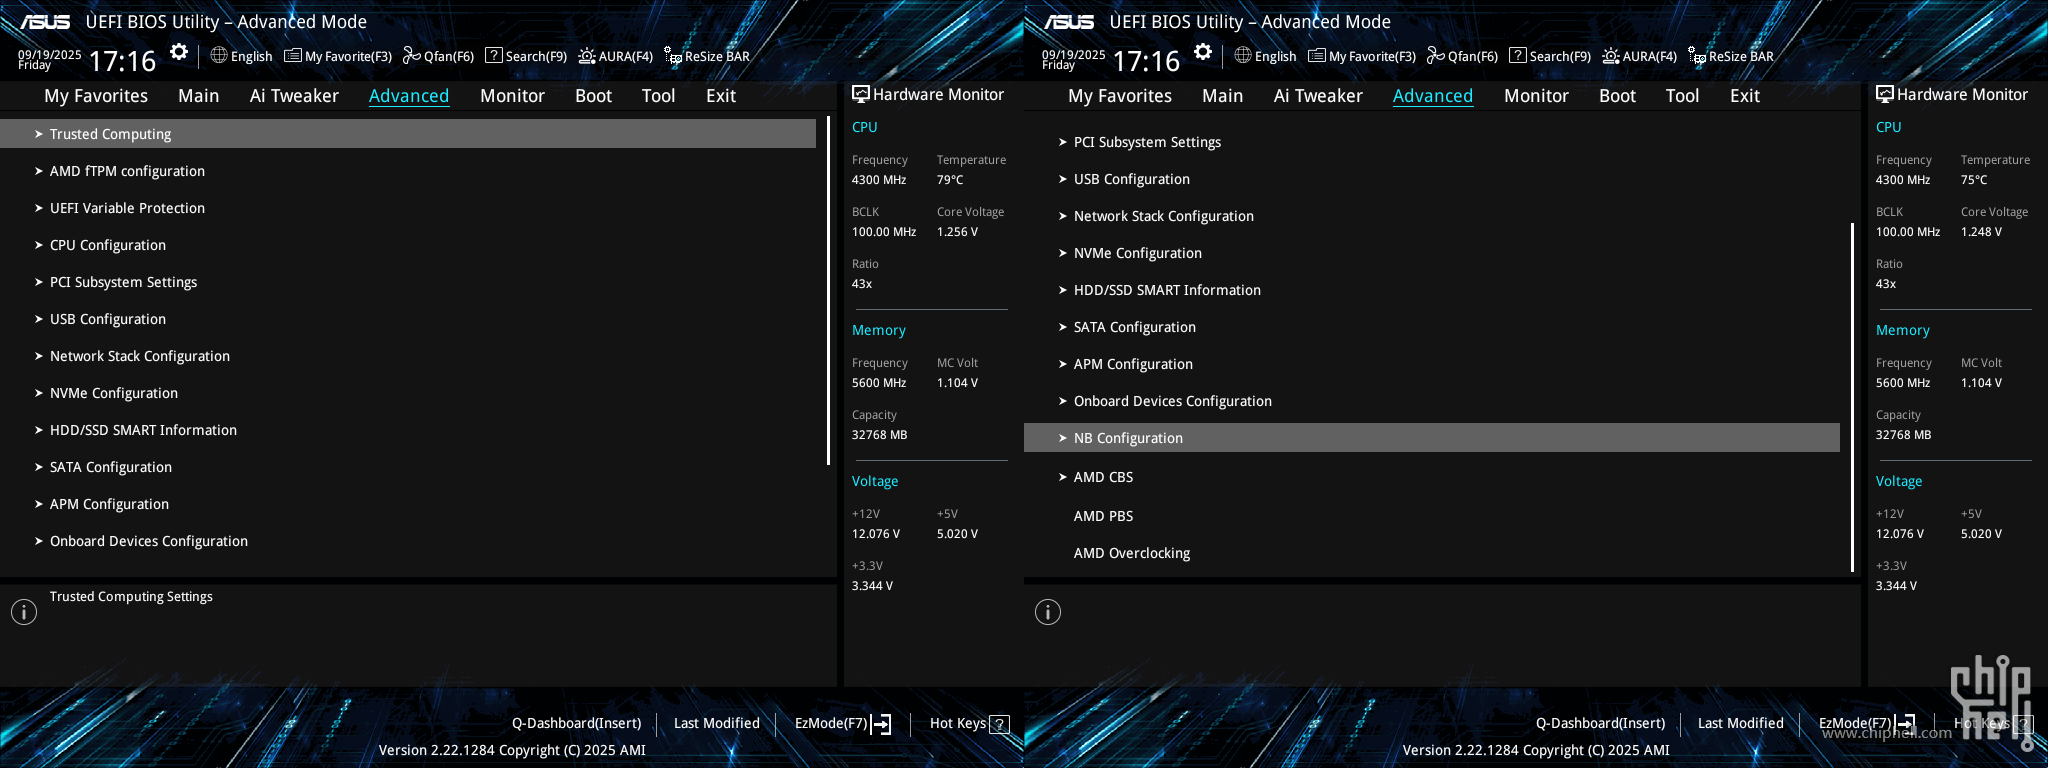Image resolution: width=2048 pixels, height=768 pixels.
Task: Click Hardware Monitor icon in right BIOS screen
Action: (x=1884, y=94)
